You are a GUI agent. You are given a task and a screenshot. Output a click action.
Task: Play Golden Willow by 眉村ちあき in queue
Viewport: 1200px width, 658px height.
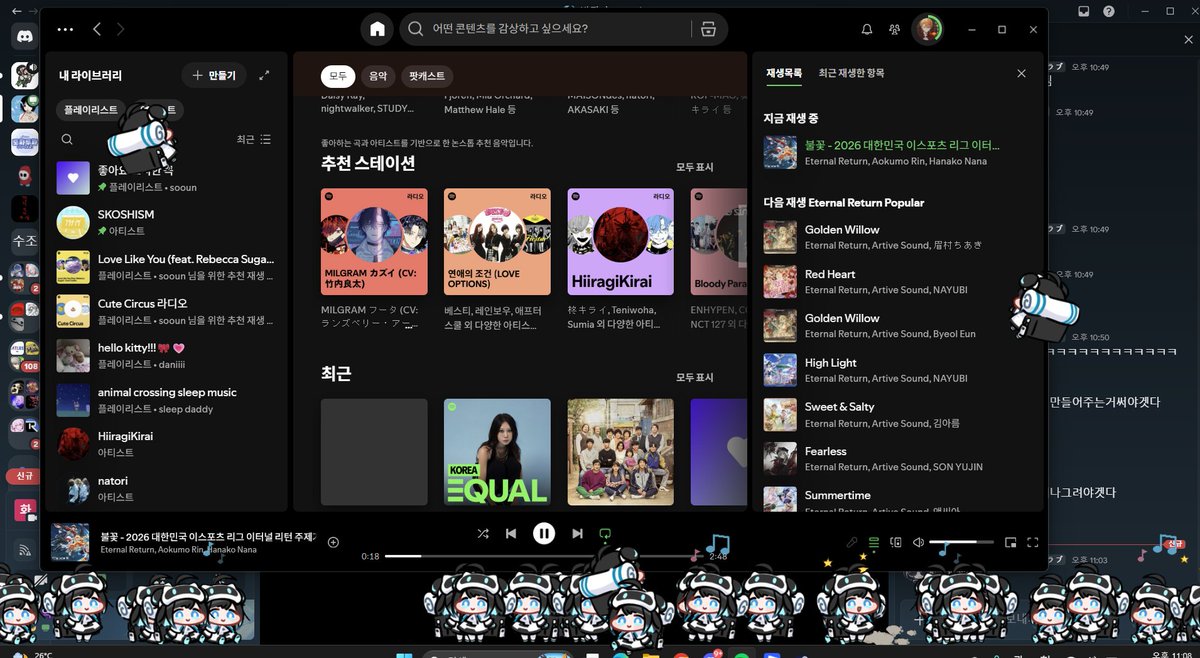click(896, 237)
